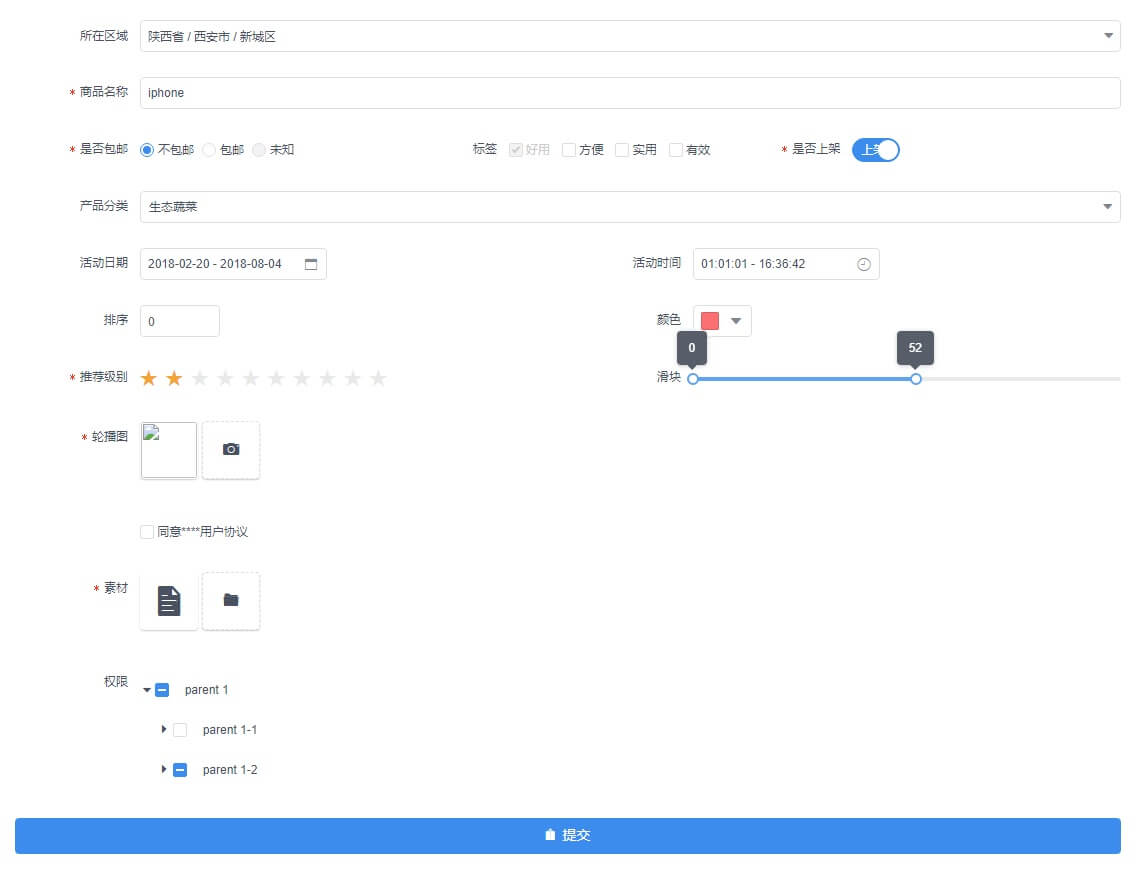Check the 方便 tag checkbox
This screenshot has height=871, width=1138.
click(x=569, y=150)
